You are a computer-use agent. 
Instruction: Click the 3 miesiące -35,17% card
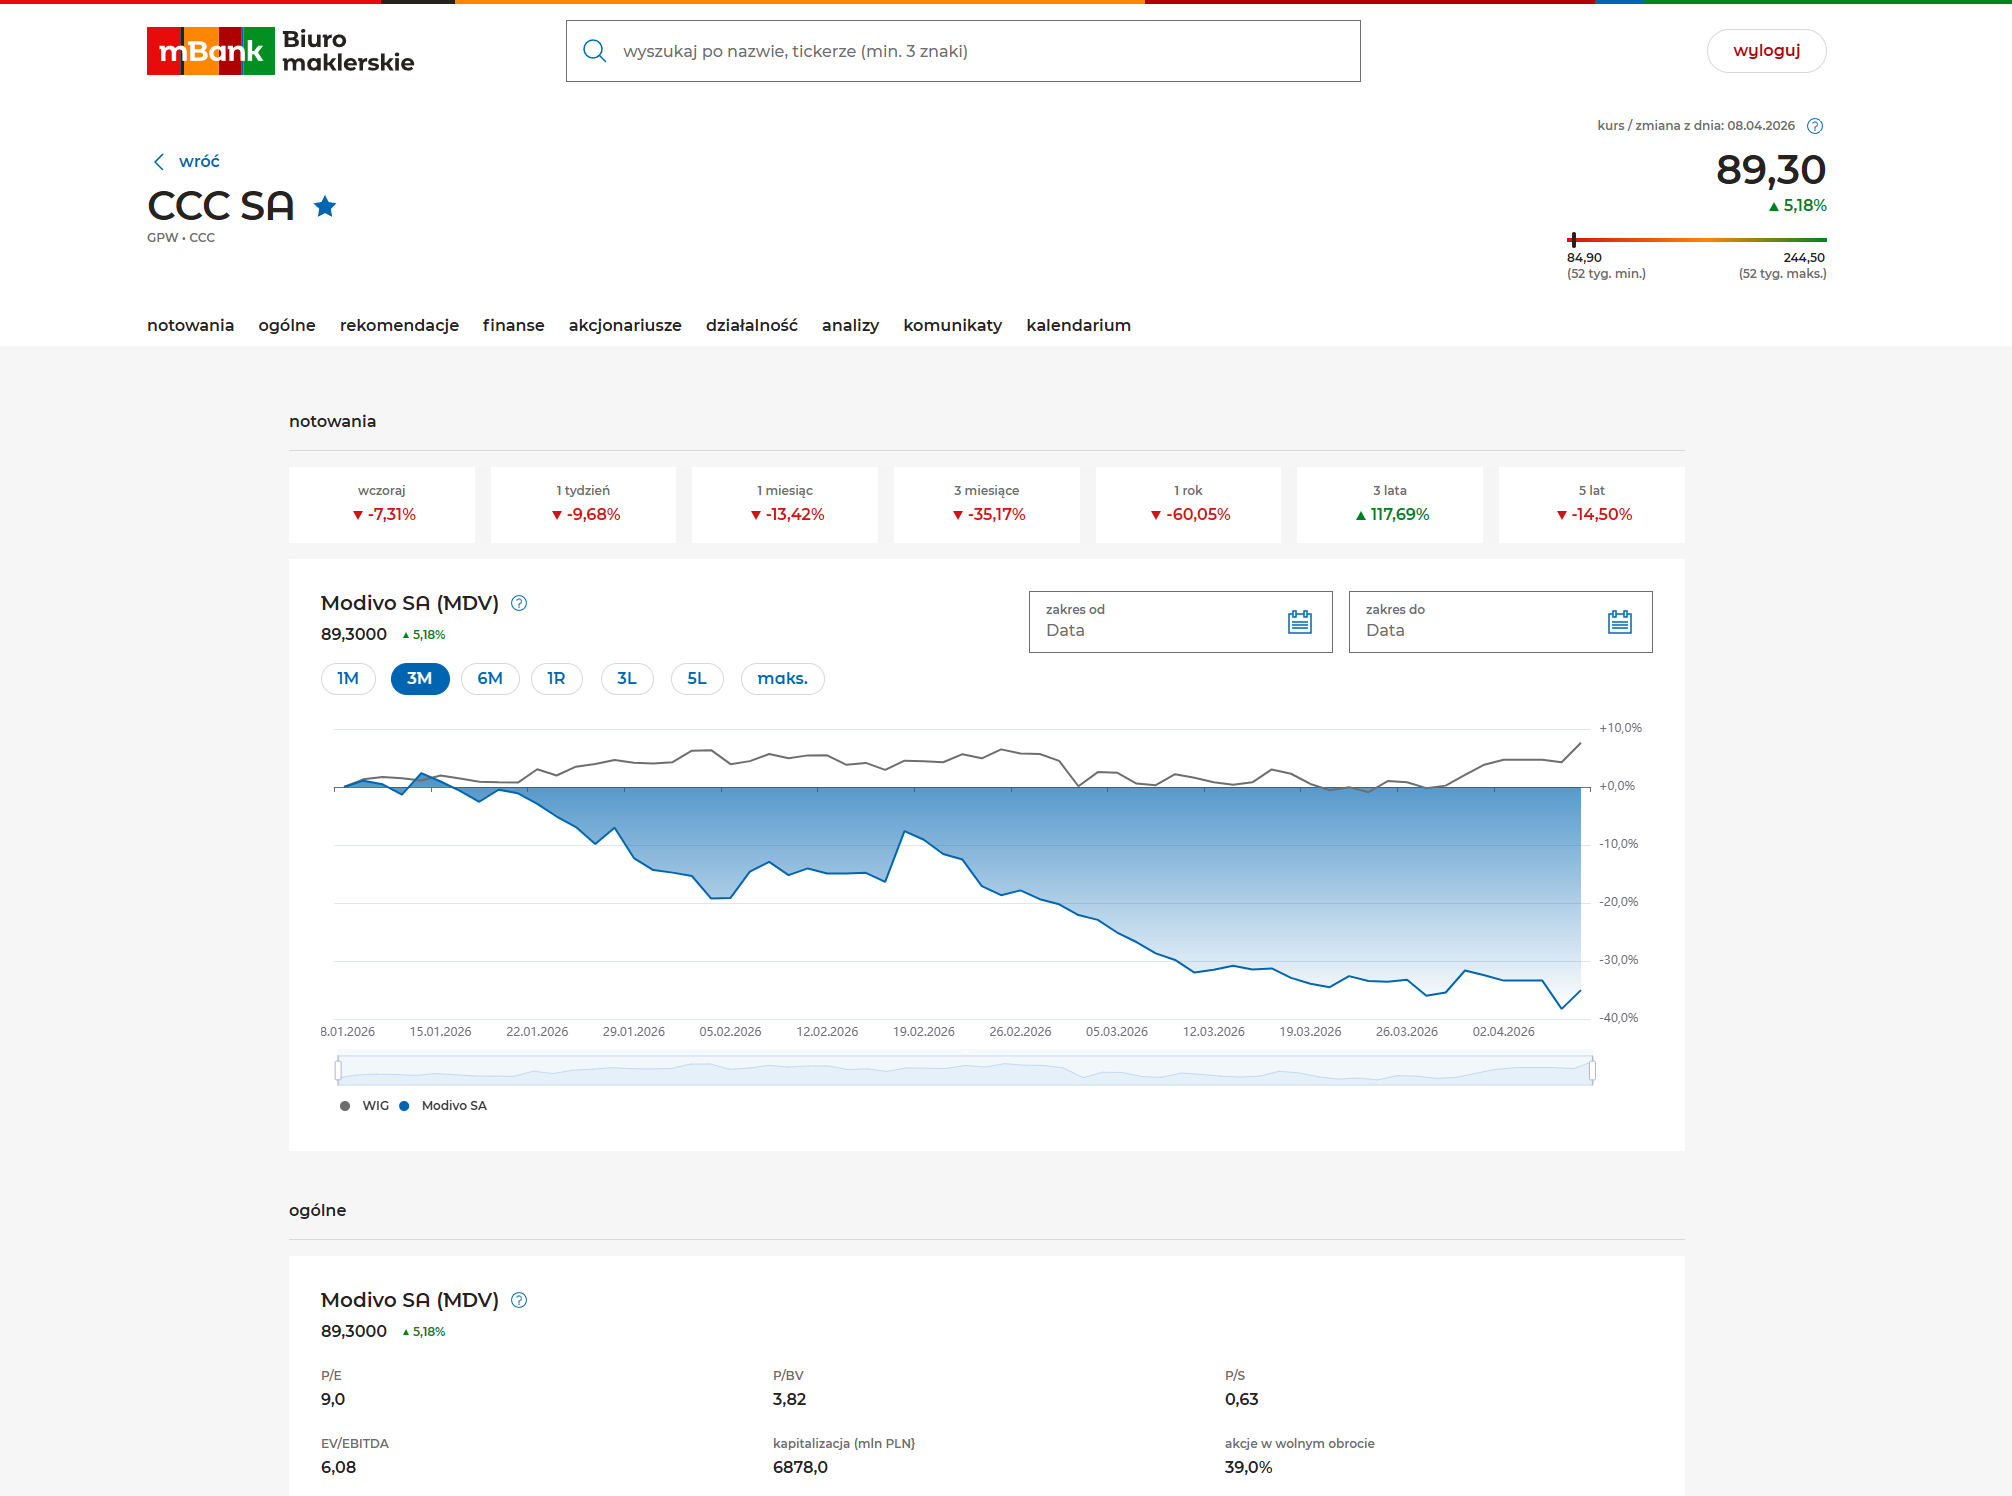pos(987,505)
